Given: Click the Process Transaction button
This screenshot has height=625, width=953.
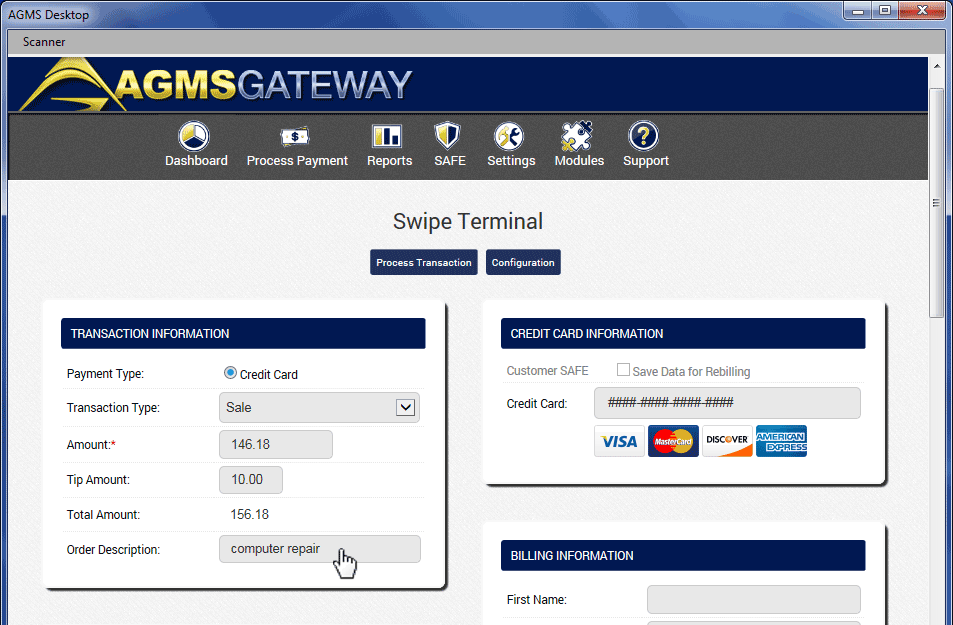Looking at the screenshot, I should coord(424,262).
